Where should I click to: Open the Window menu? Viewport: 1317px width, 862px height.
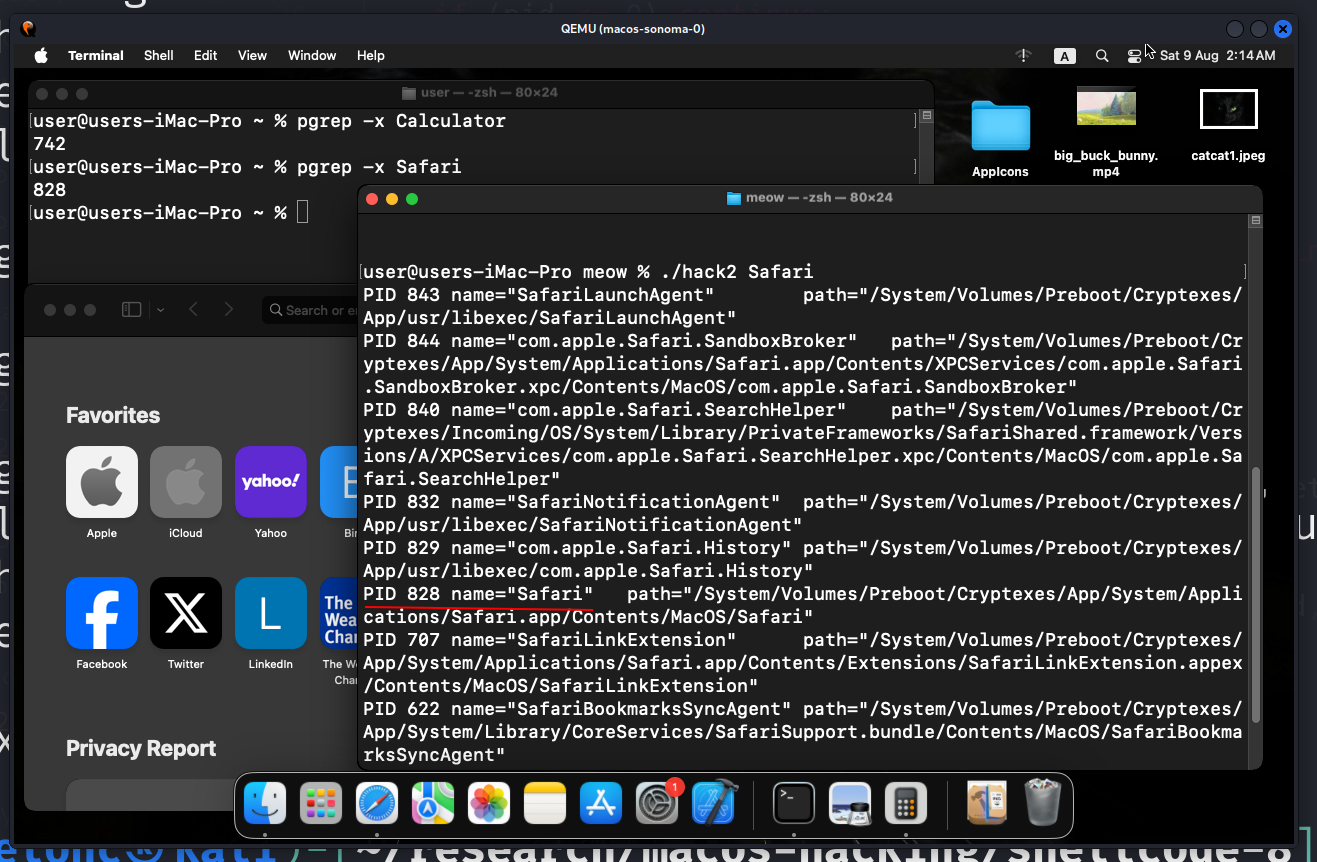tap(312, 56)
